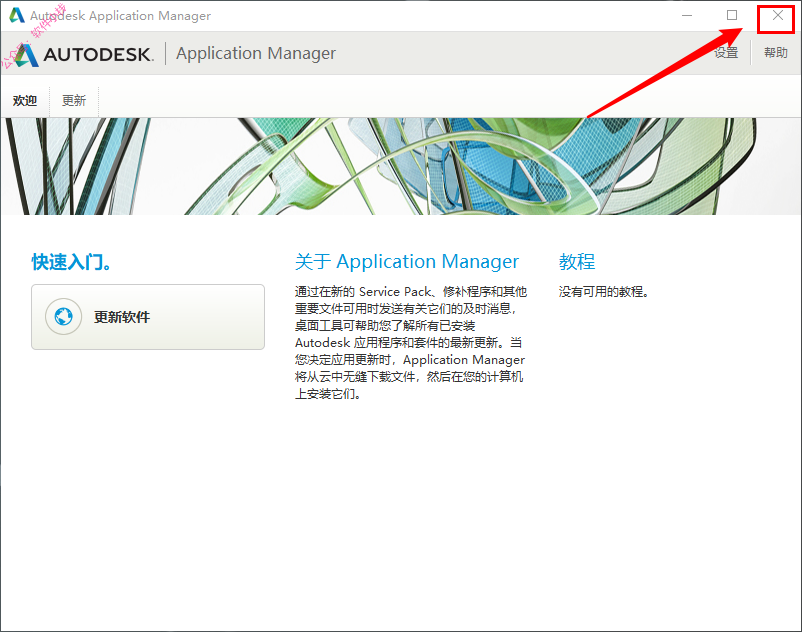The image size is (802, 632).
Task: Click the globe icon beside 更新软件
Action: [x=63, y=317]
